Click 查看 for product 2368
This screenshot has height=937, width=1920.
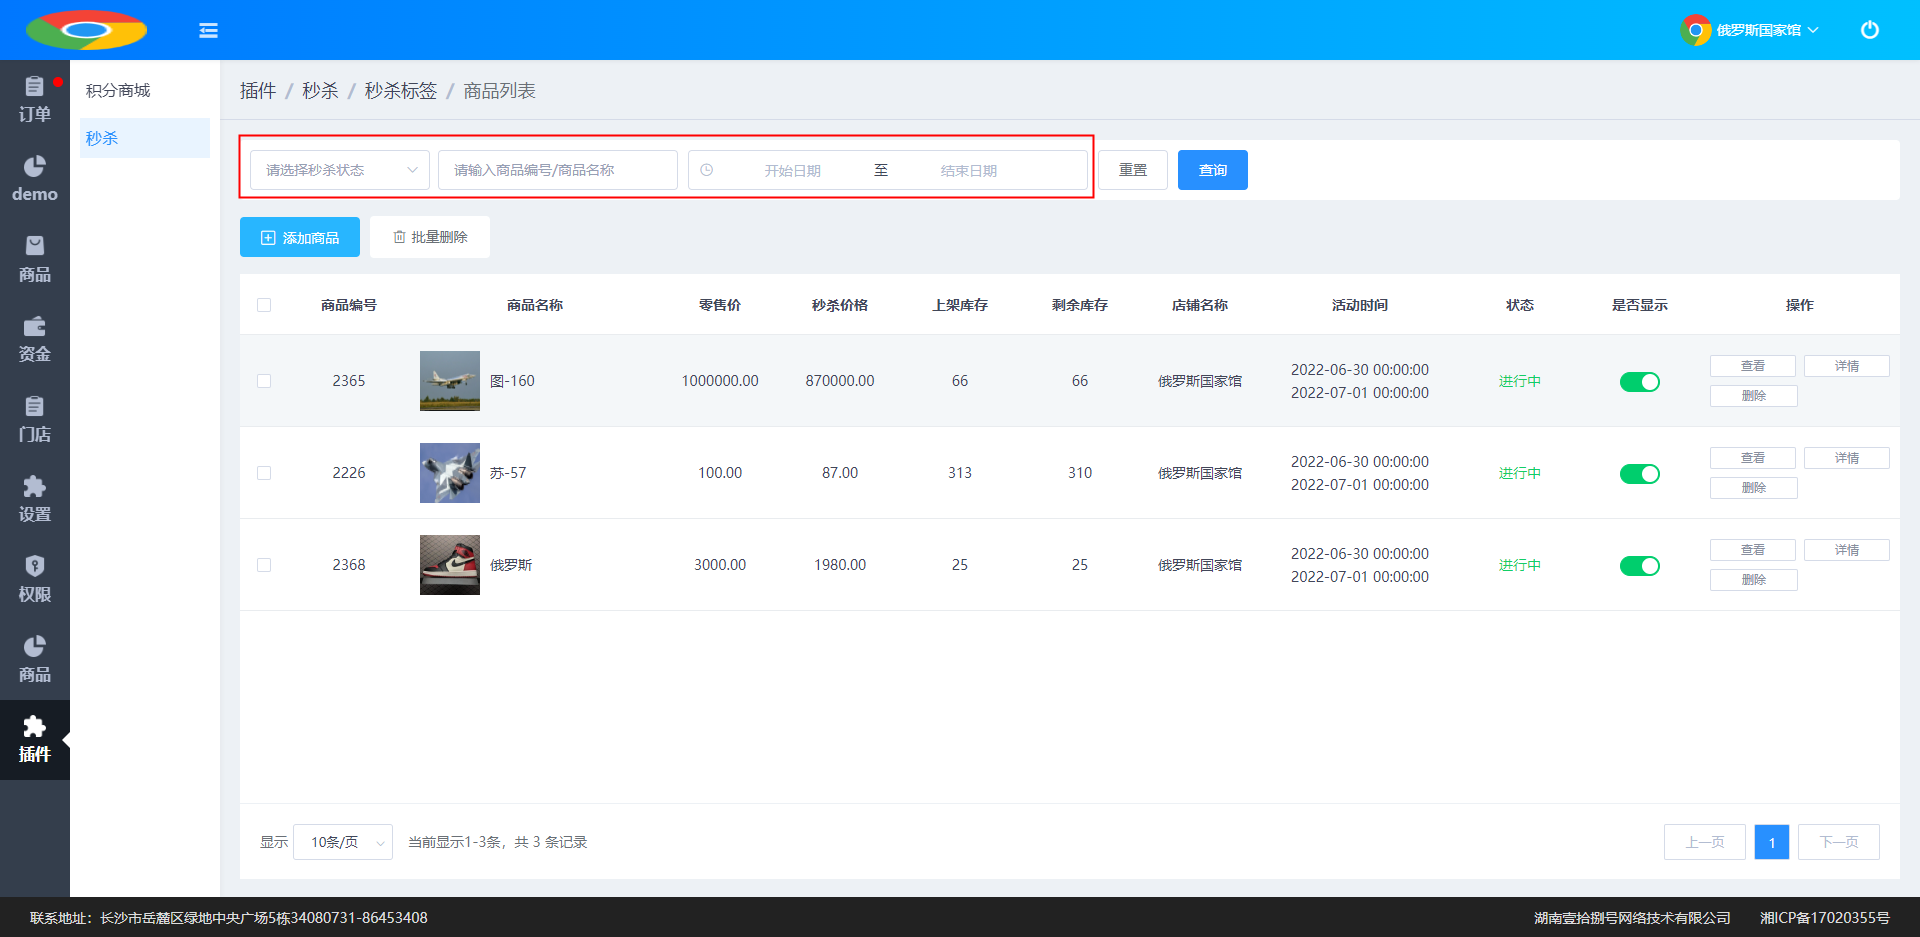pos(1753,550)
